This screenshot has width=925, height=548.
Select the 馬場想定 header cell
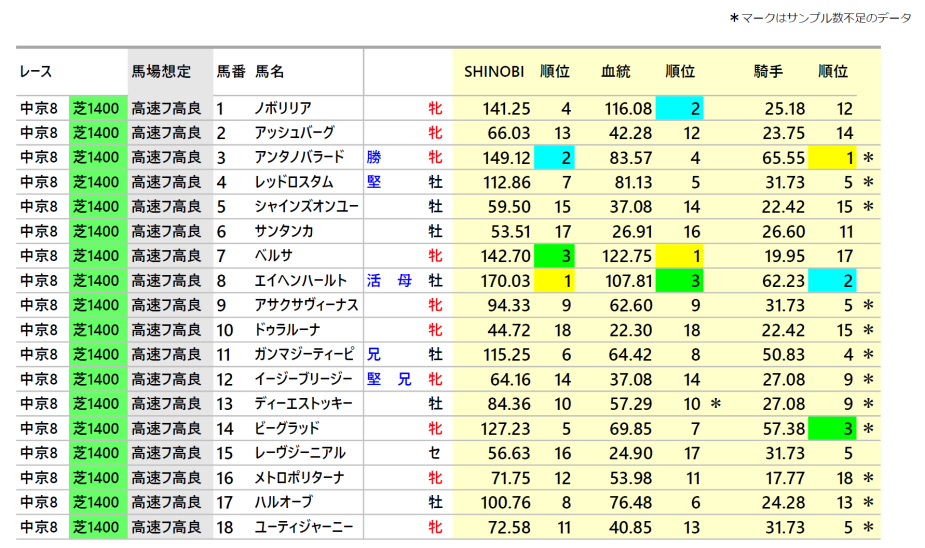tap(161, 72)
